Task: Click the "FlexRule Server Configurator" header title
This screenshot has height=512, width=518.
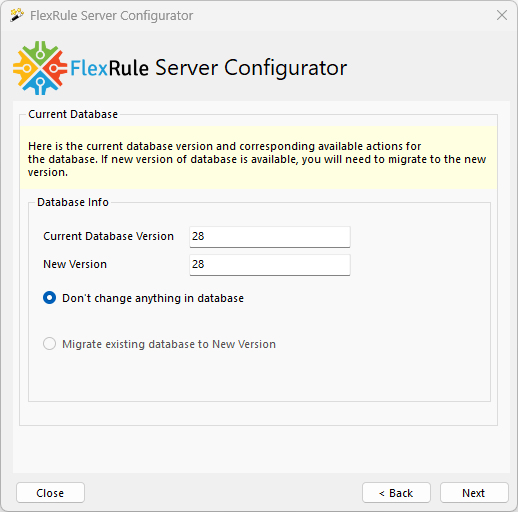Action: pyautogui.click(x=209, y=68)
